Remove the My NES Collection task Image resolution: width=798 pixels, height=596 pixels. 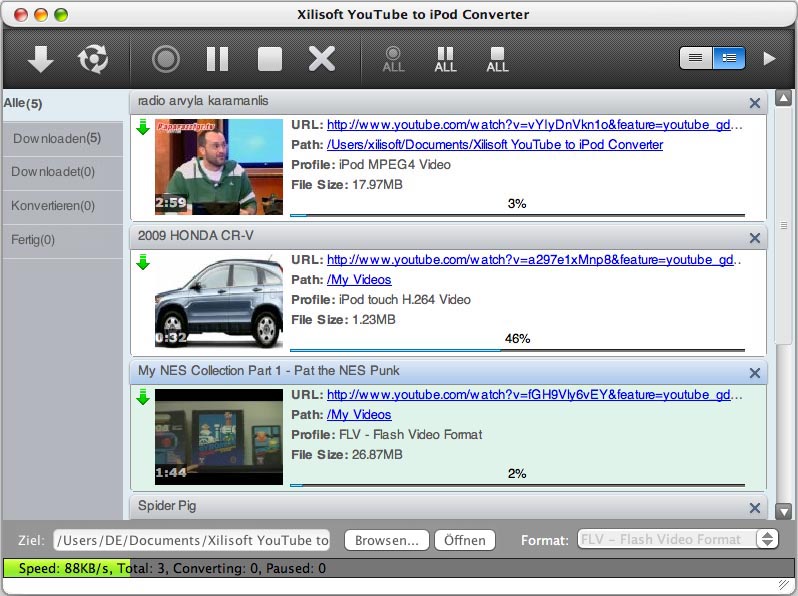[x=755, y=373]
